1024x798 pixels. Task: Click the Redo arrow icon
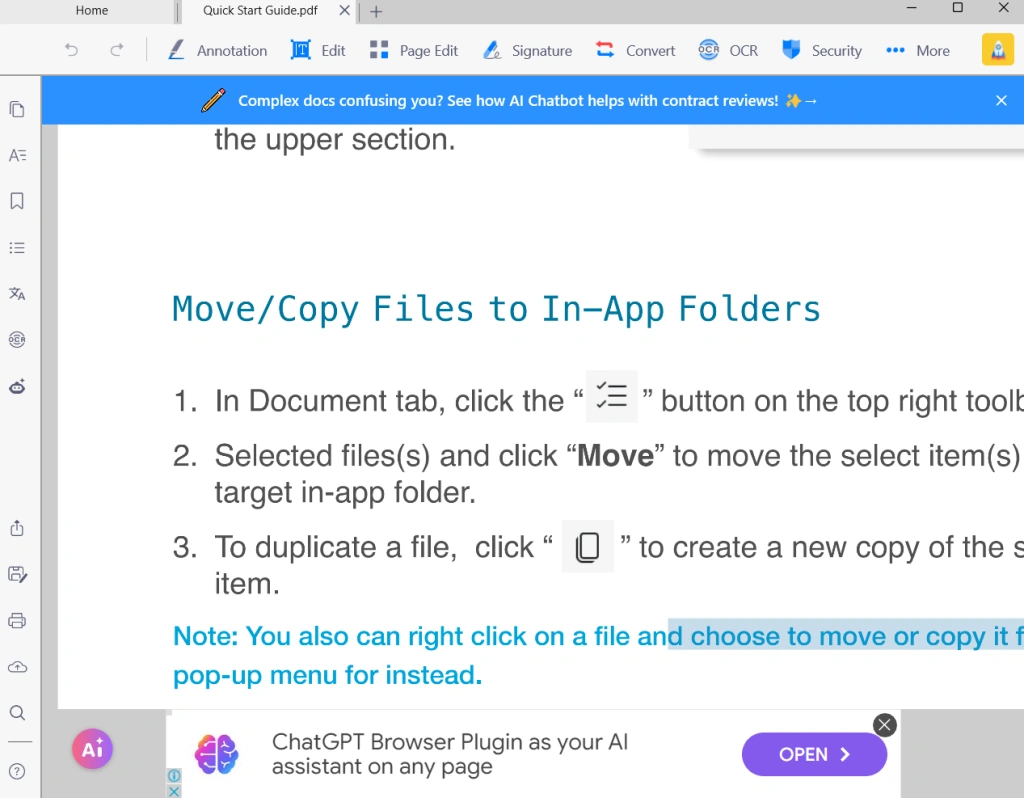click(116, 50)
